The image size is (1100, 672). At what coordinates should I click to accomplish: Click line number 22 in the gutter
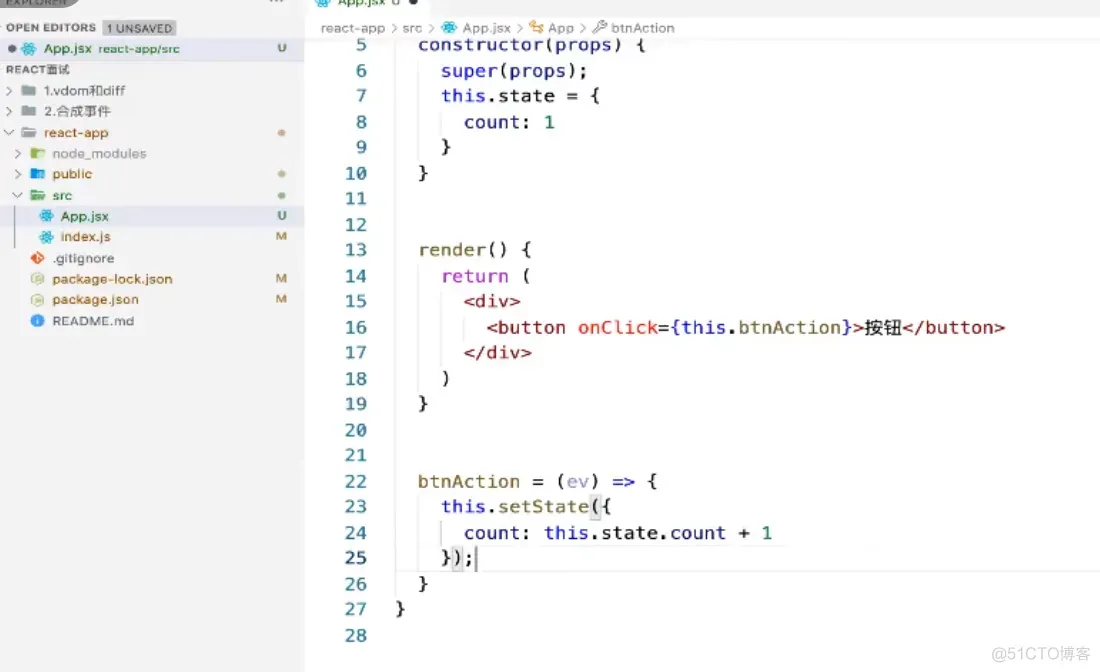[x=356, y=482]
